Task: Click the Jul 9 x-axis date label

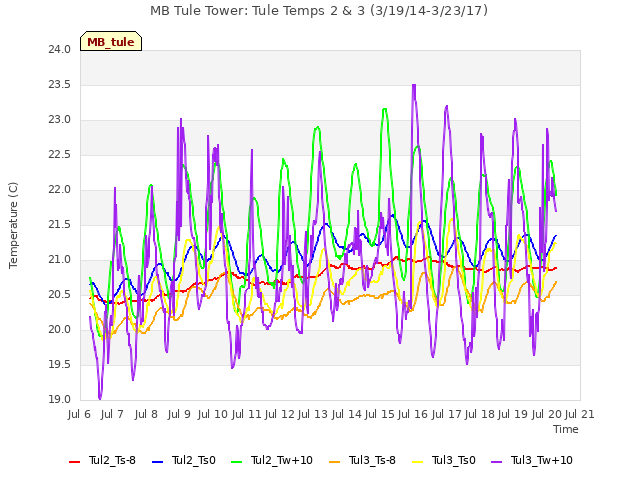Action: [179, 415]
